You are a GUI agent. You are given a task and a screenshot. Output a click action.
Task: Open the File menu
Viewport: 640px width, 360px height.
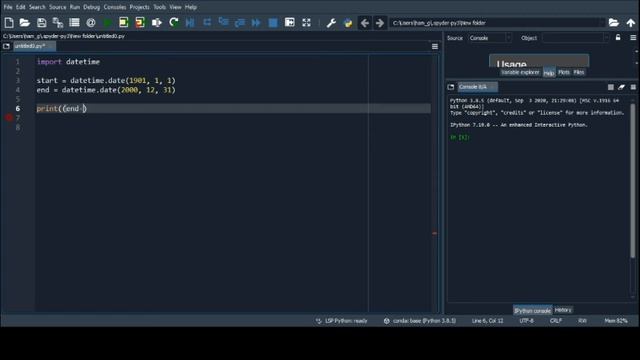[x=8, y=7]
